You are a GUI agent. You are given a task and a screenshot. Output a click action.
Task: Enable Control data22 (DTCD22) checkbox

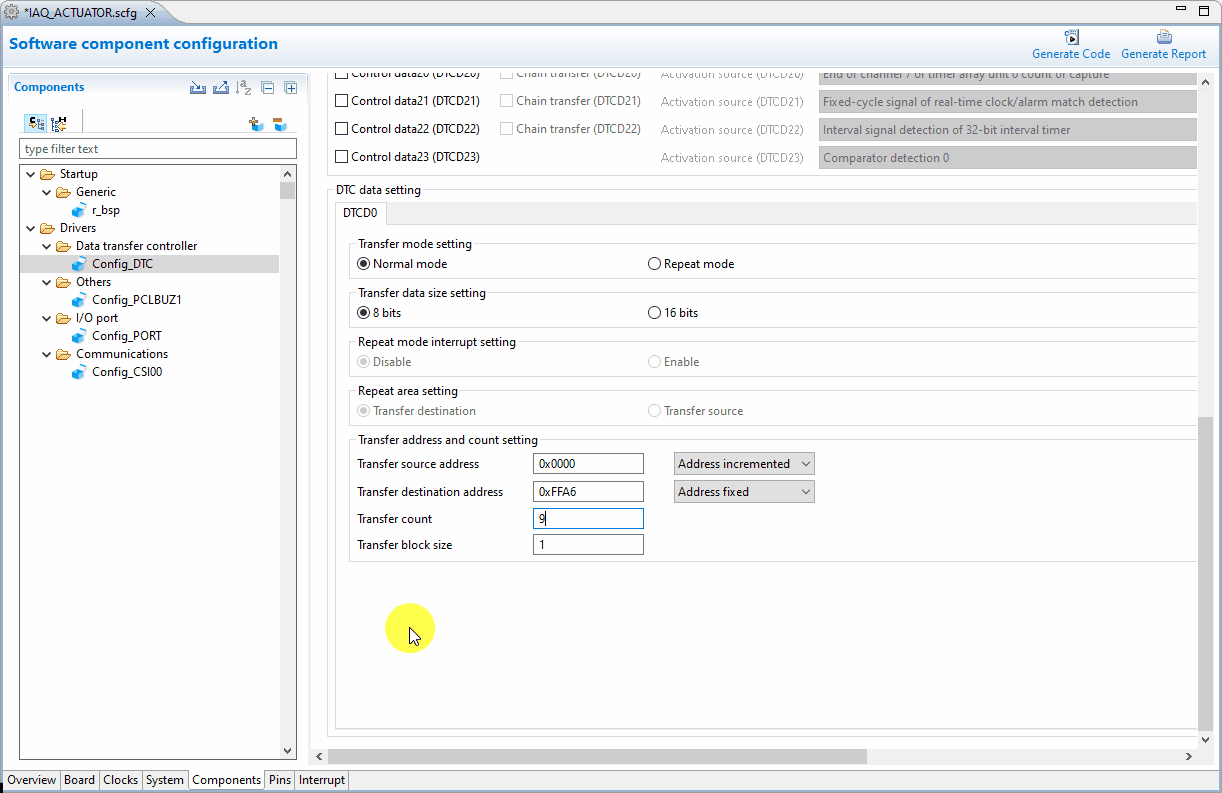coord(342,129)
